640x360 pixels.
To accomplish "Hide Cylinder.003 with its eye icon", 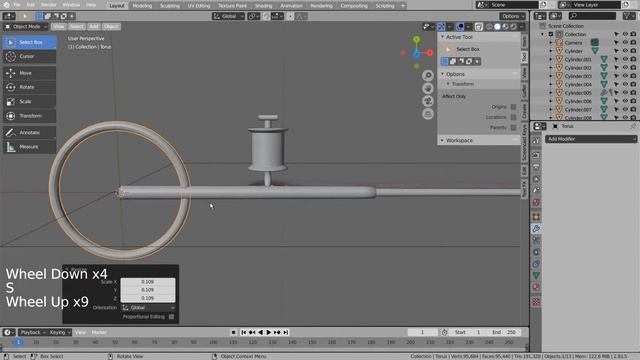I will pyautogui.click(x=625, y=76).
